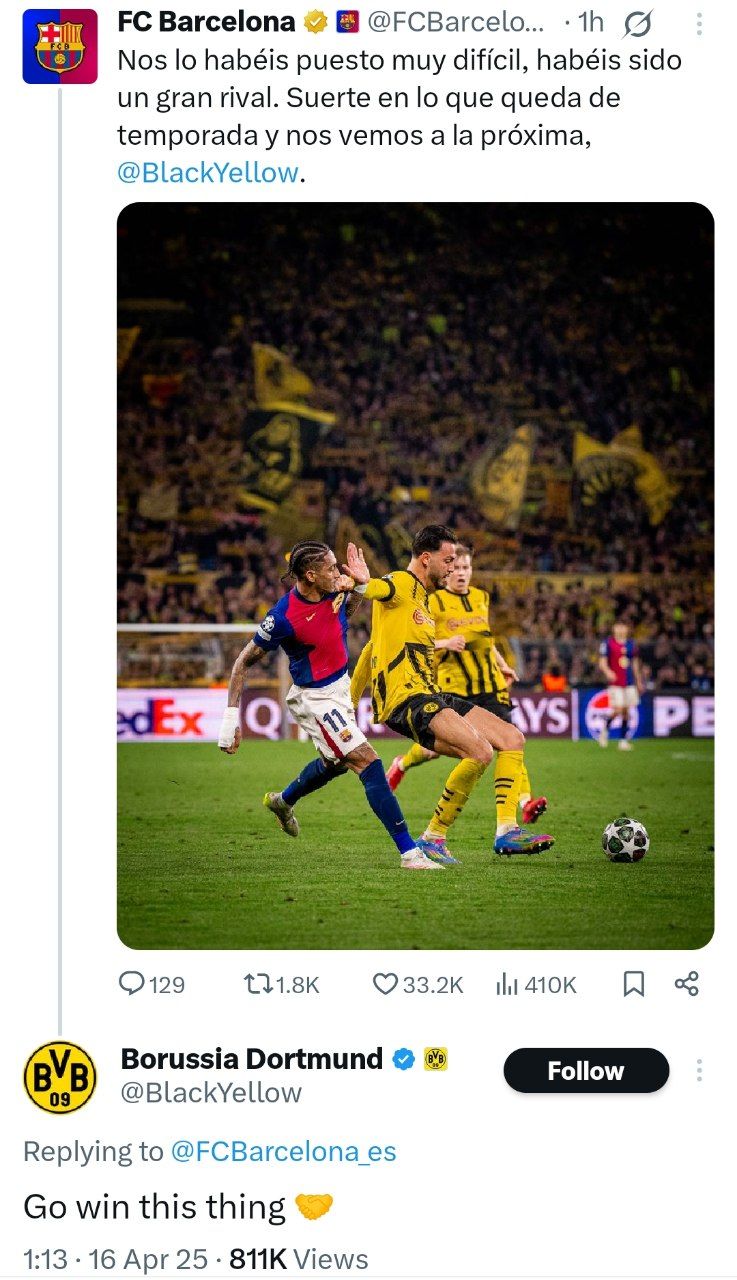The width and height of the screenshot is (737, 1280).
Task: View the 811K Views count details
Action: click(299, 1259)
